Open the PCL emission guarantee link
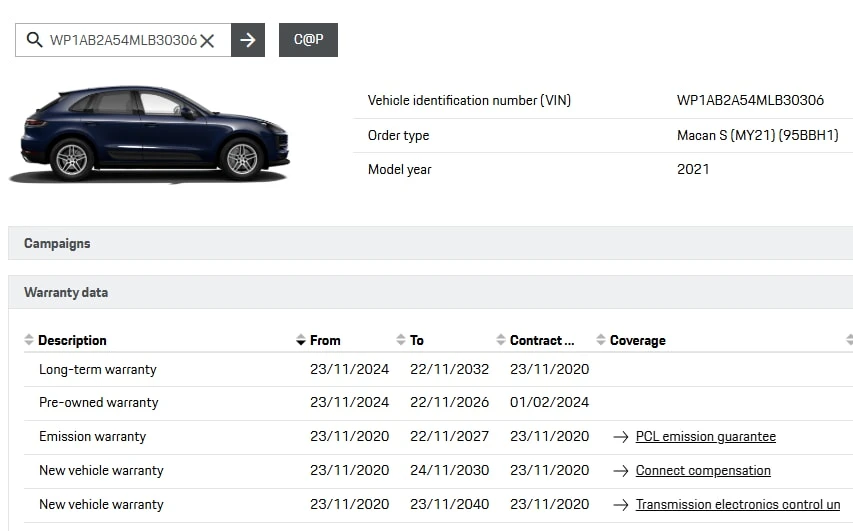The width and height of the screenshot is (853, 531). tap(706, 436)
